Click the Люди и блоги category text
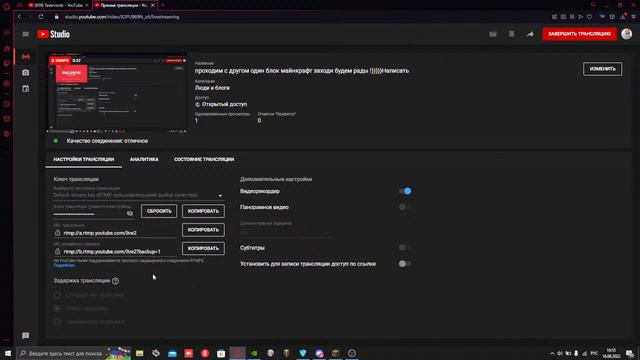Viewport: 640px width, 360px height. [x=212, y=88]
